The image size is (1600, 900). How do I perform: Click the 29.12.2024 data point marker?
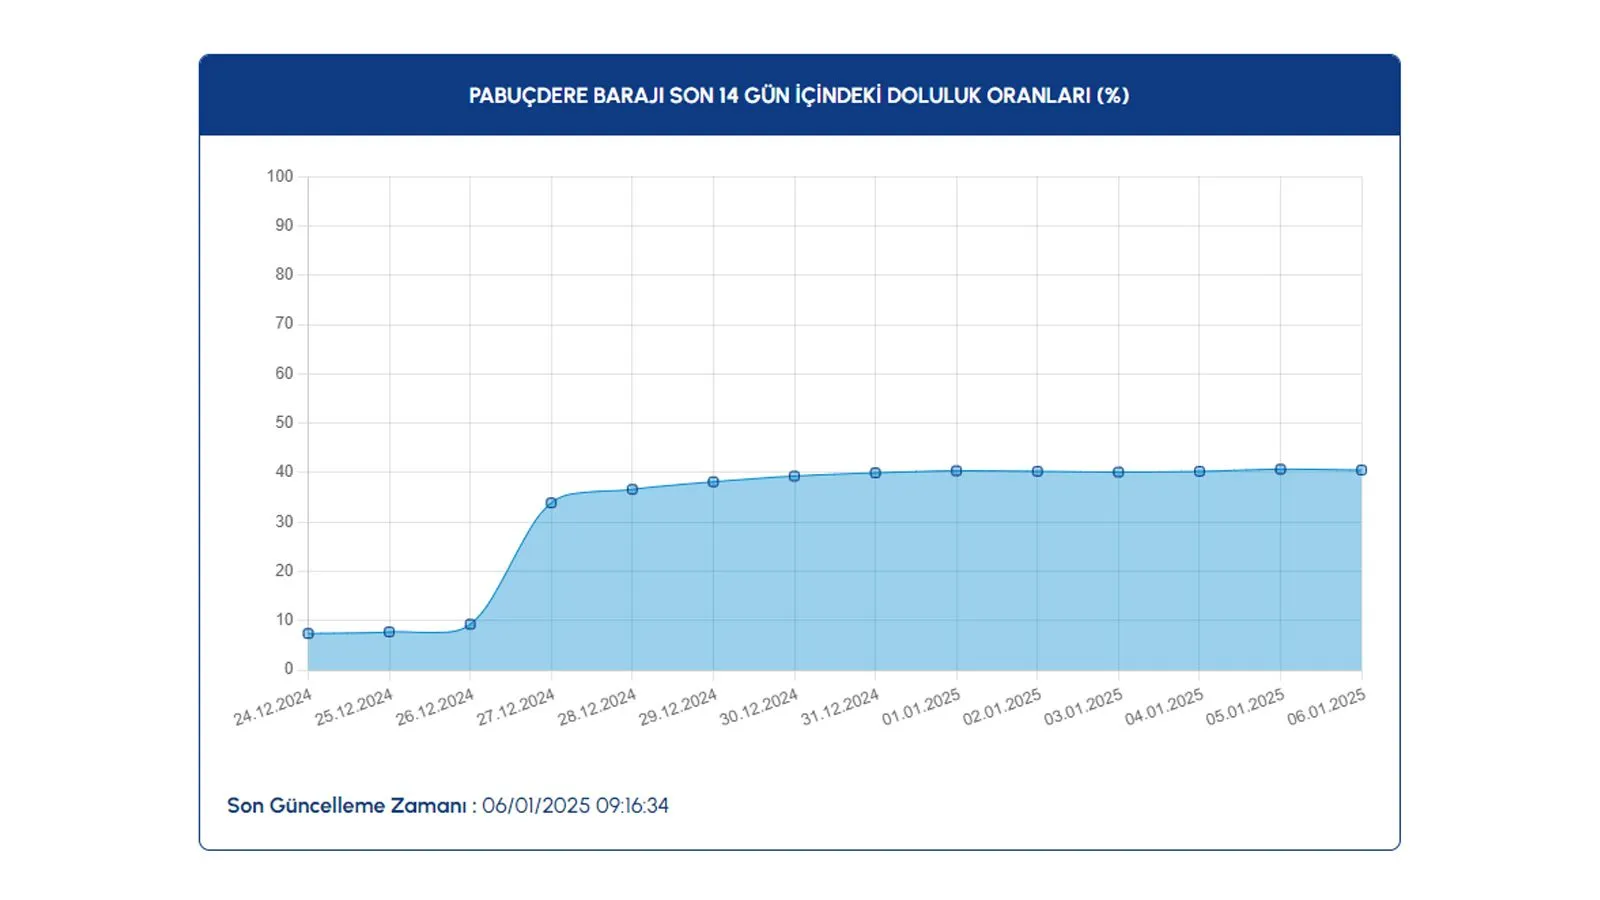click(x=713, y=482)
